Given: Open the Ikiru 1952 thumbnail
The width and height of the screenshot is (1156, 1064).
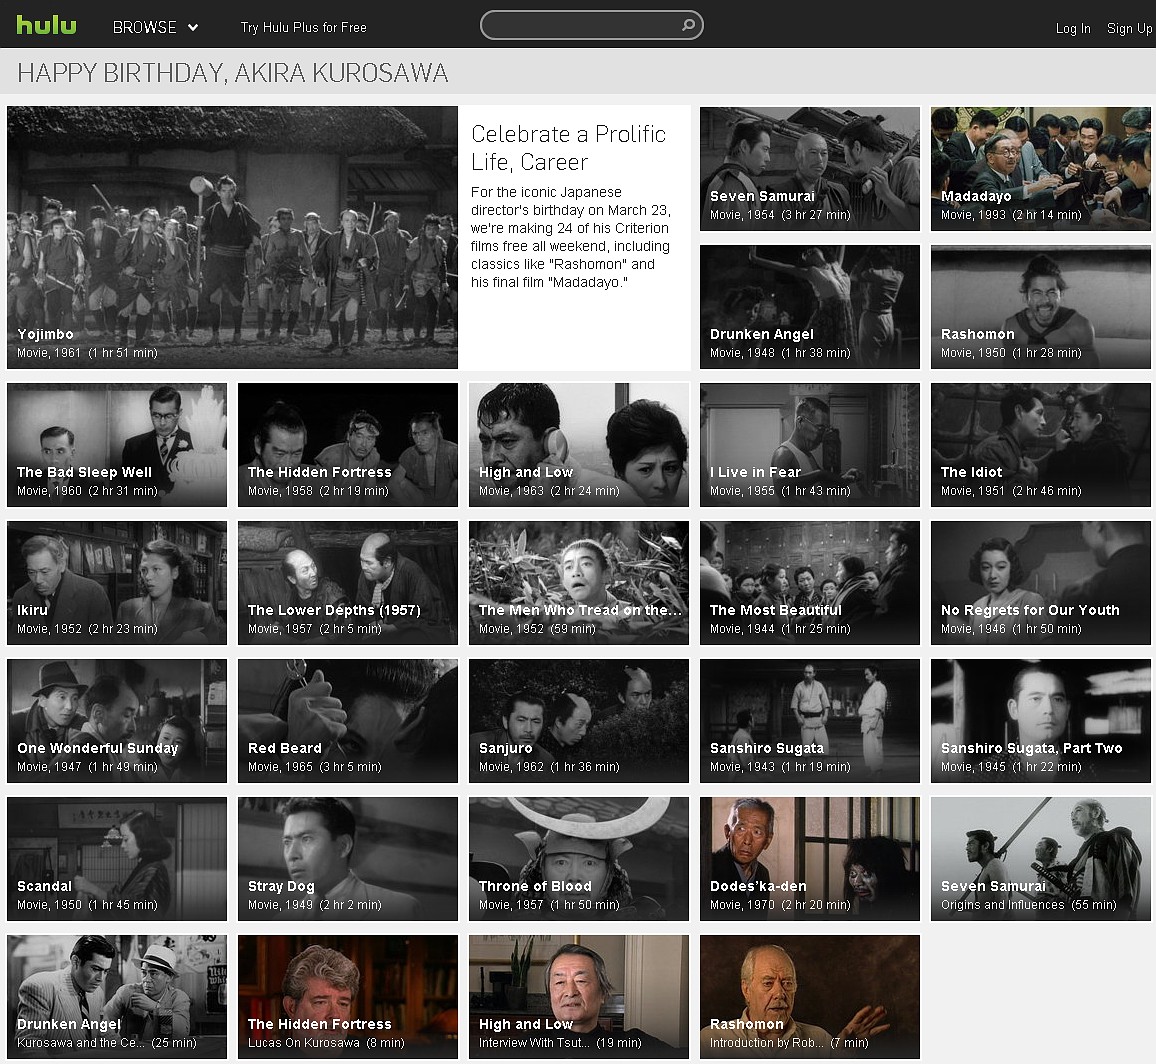Looking at the screenshot, I should pyautogui.click(x=116, y=583).
